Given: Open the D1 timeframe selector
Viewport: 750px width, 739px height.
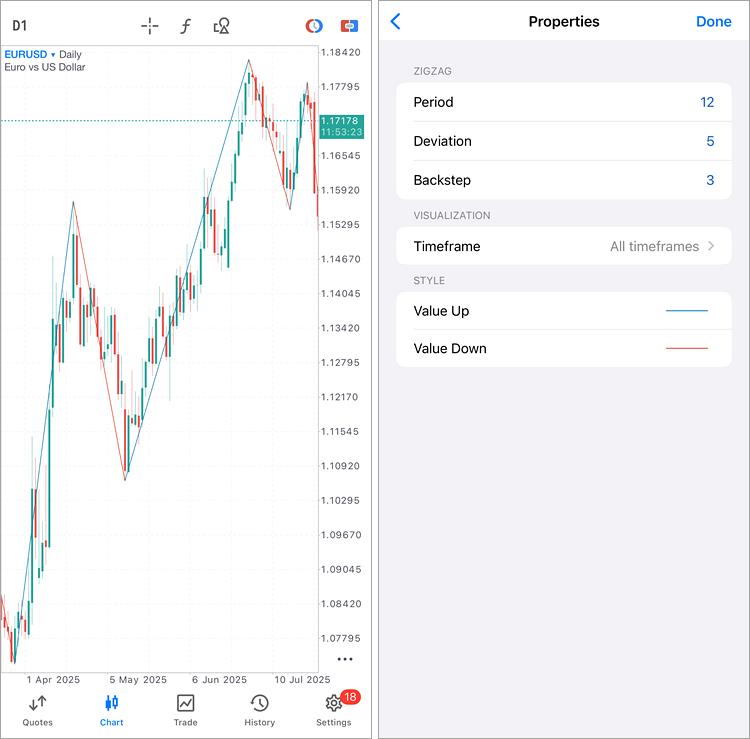Looking at the screenshot, I should (20, 26).
